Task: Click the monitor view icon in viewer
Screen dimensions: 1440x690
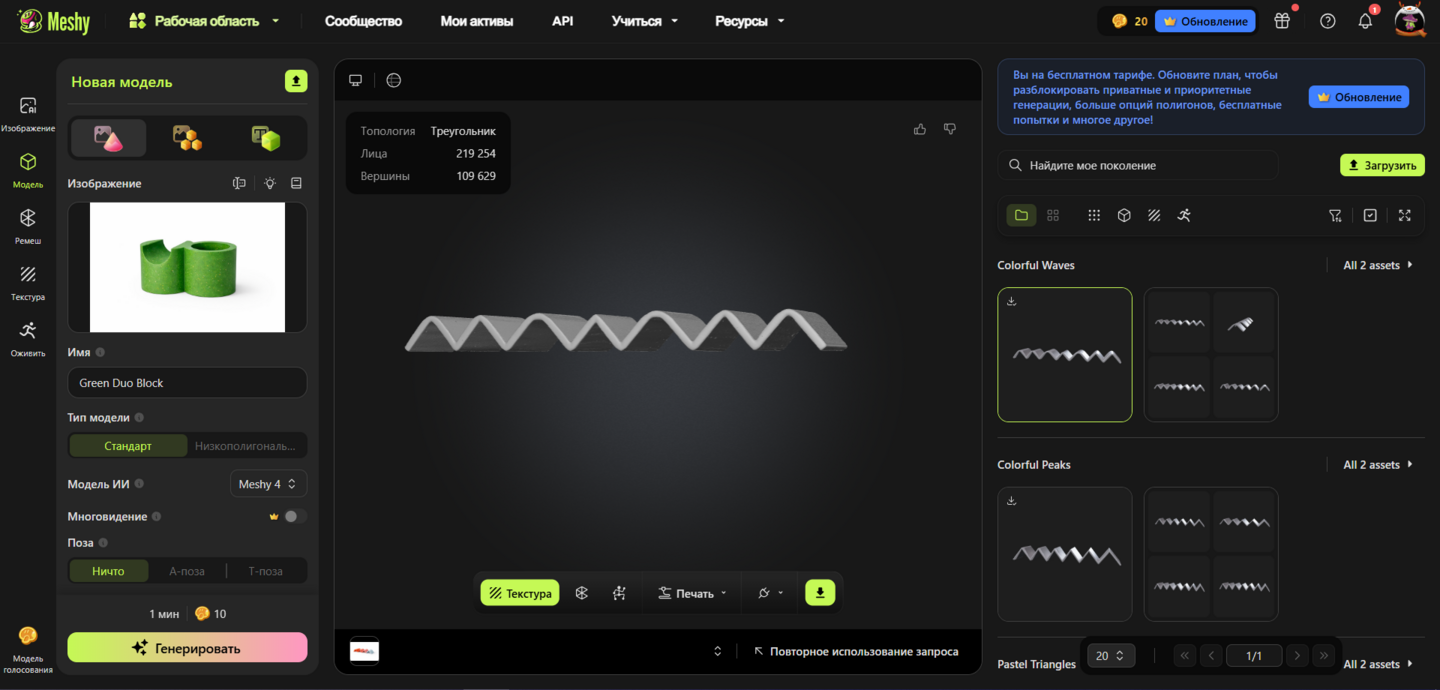Action: 355,80
